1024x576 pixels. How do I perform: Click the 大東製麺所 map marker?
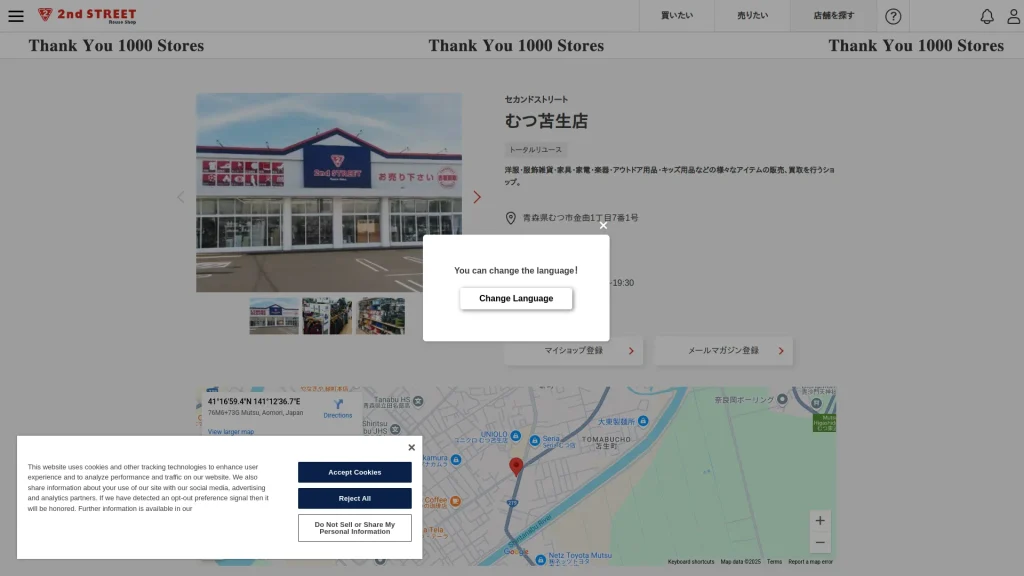(x=643, y=421)
